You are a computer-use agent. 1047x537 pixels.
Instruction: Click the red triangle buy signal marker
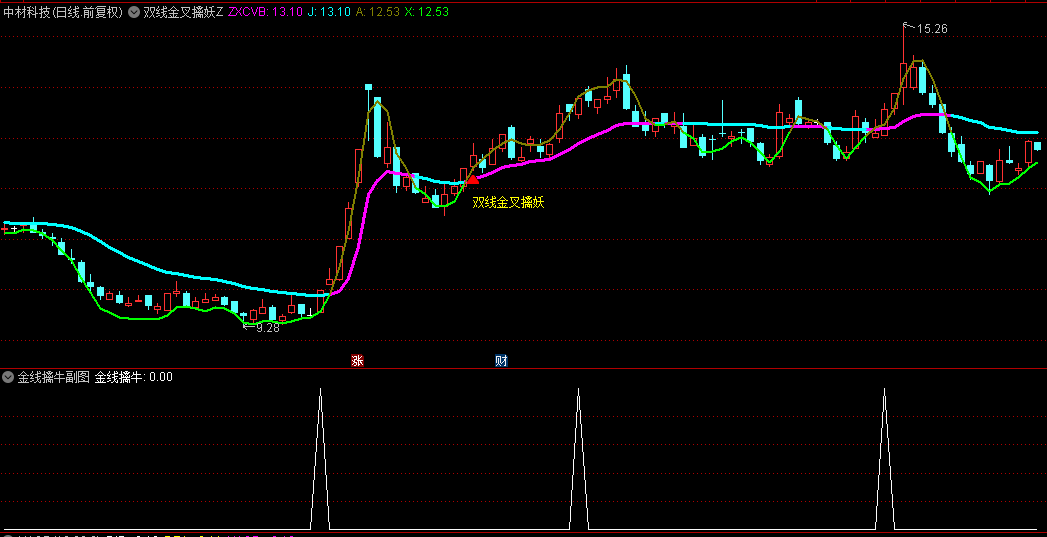pos(472,178)
